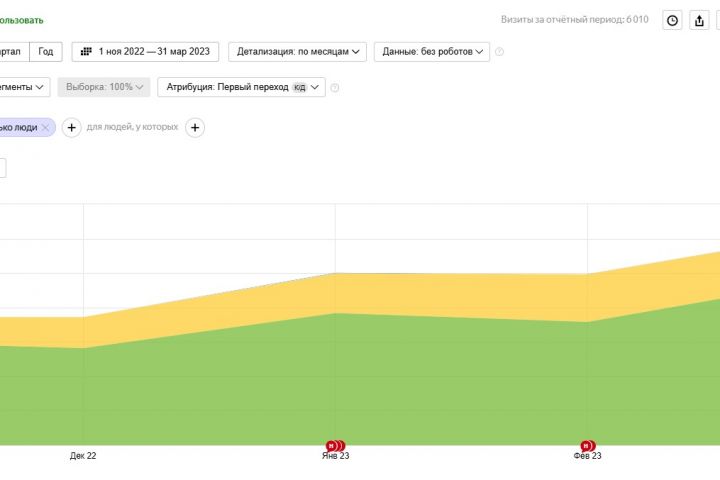
Task: Open Выборка: 100% dropdown
Action: coord(104,87)
